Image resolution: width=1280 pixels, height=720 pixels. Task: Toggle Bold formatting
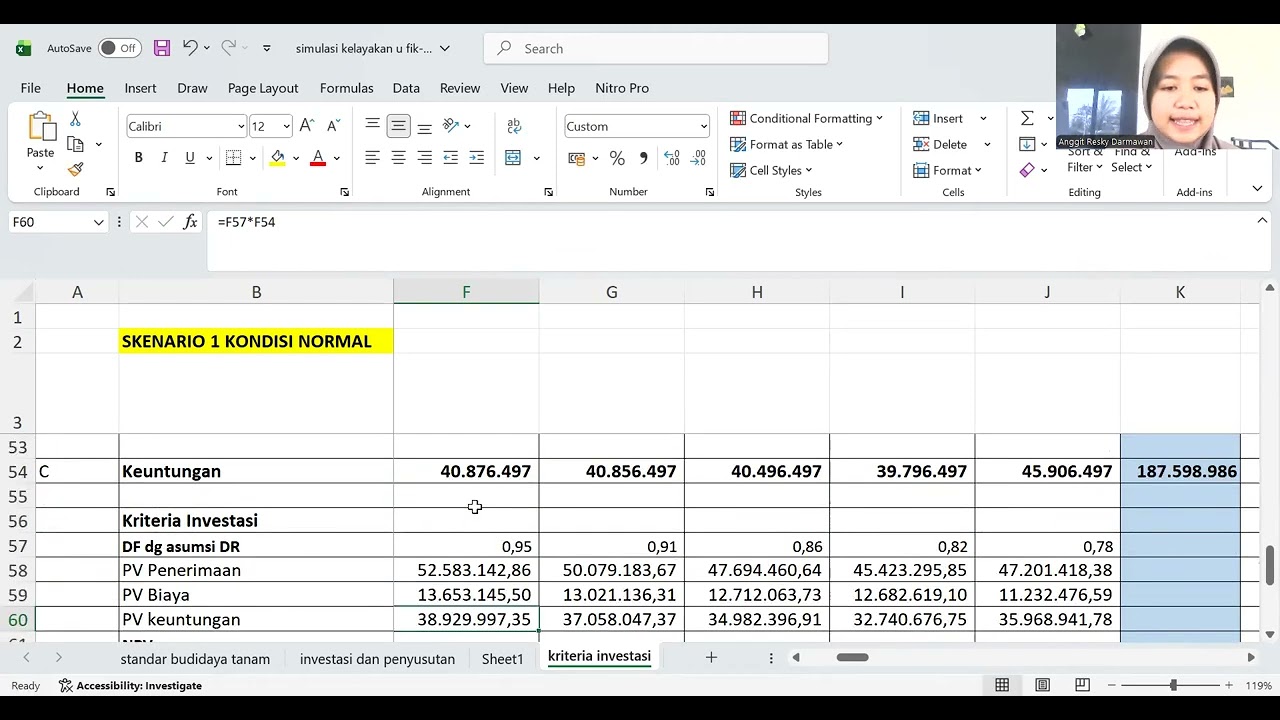coord(138,158)
